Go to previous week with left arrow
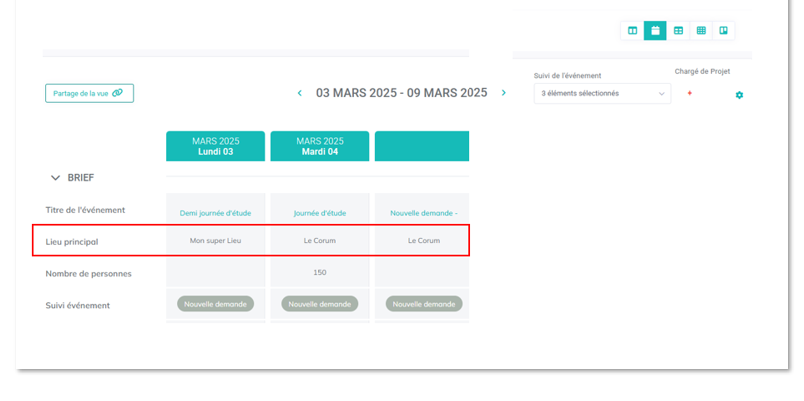 click(x=299, y=93)
